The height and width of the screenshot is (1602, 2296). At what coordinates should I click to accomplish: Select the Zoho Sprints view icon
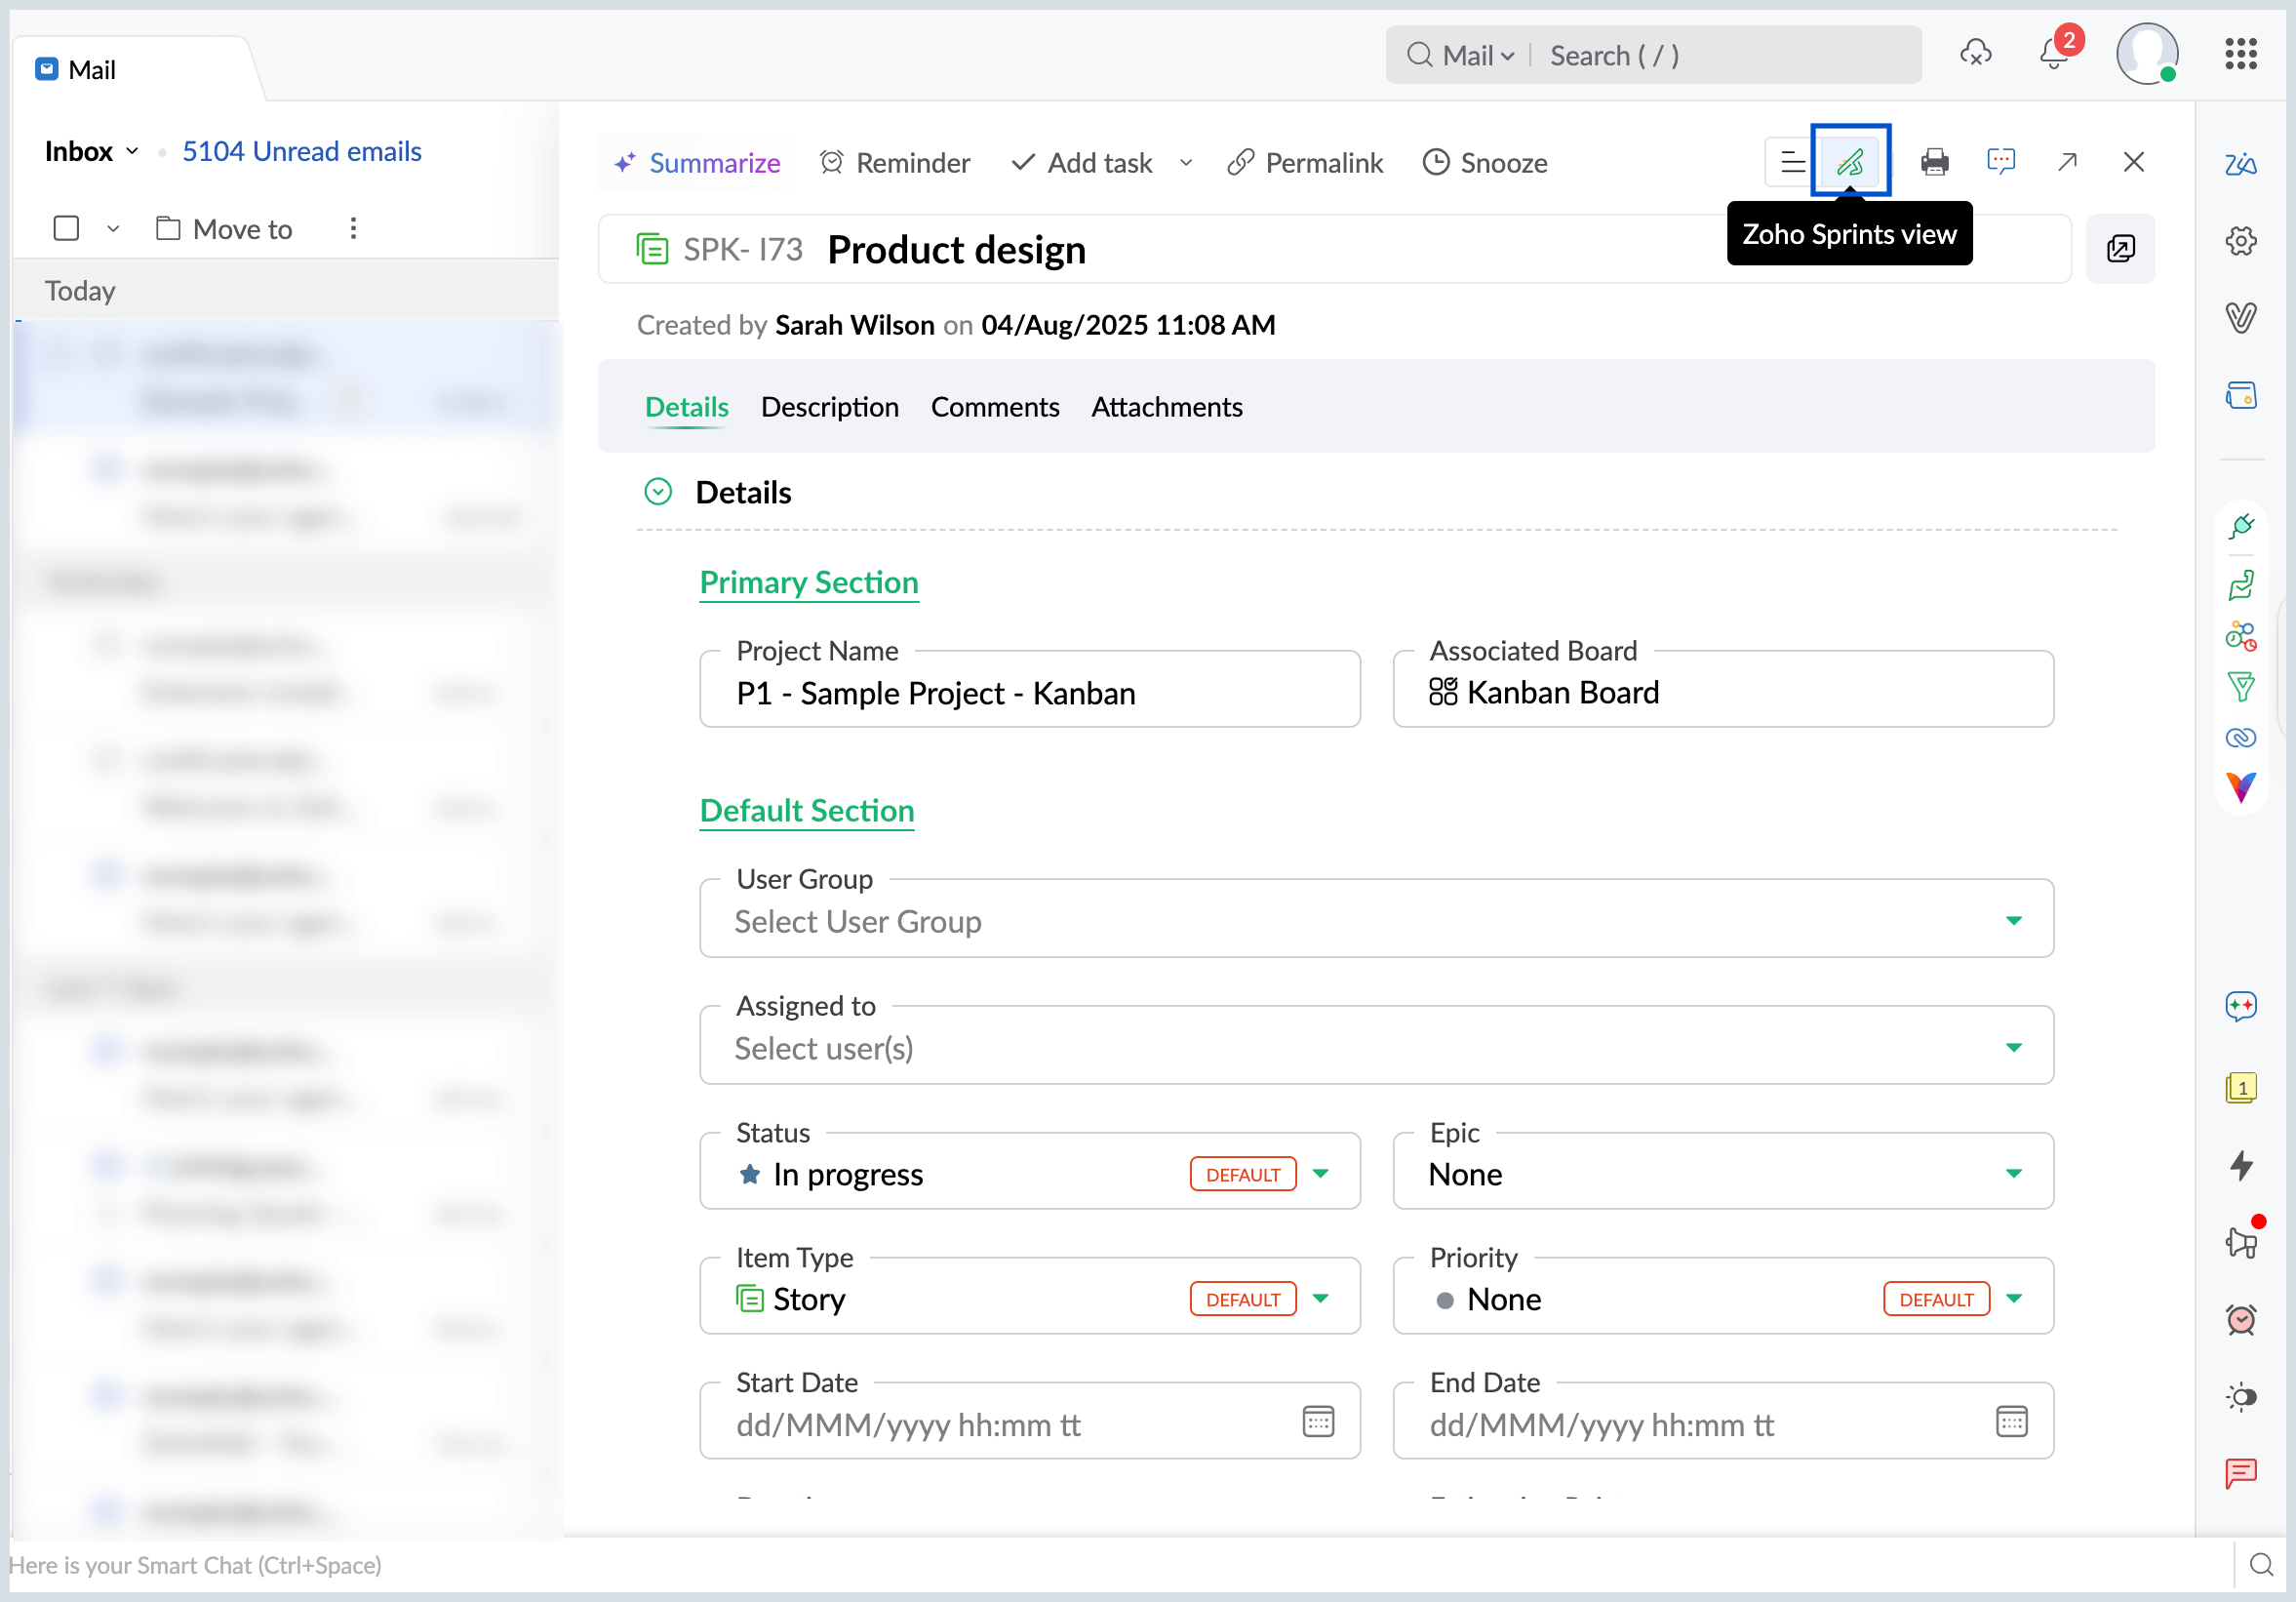[x=1851, y=160]
